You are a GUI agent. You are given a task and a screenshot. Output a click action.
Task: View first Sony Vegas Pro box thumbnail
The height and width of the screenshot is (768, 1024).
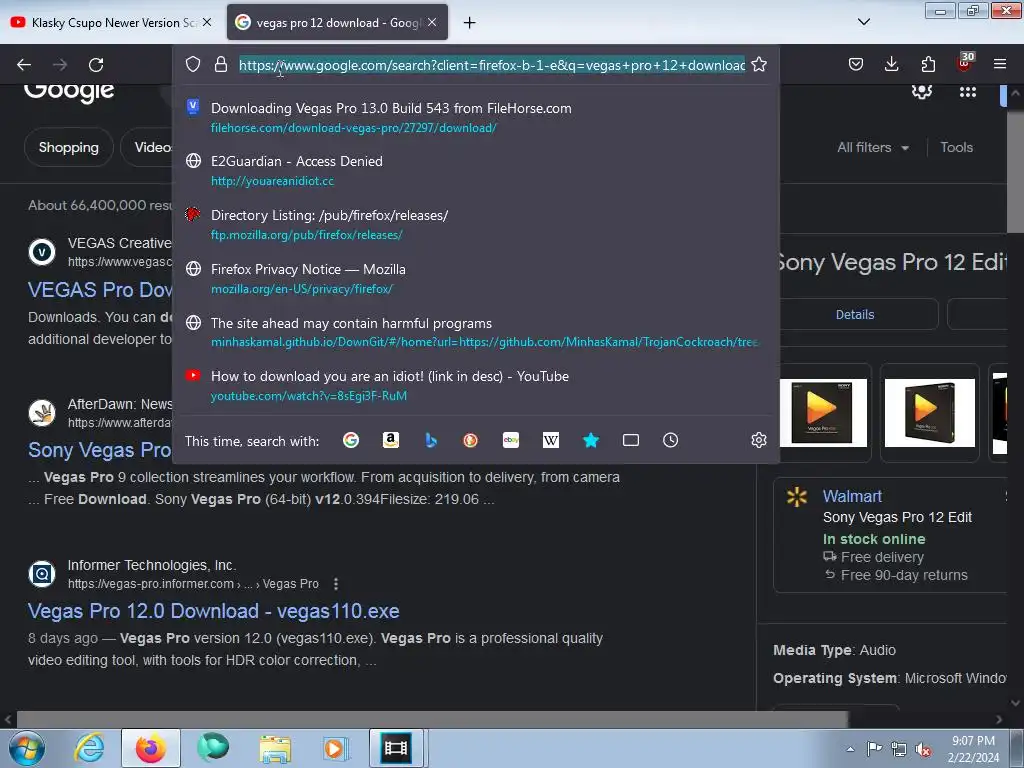[x=823, y=413]
